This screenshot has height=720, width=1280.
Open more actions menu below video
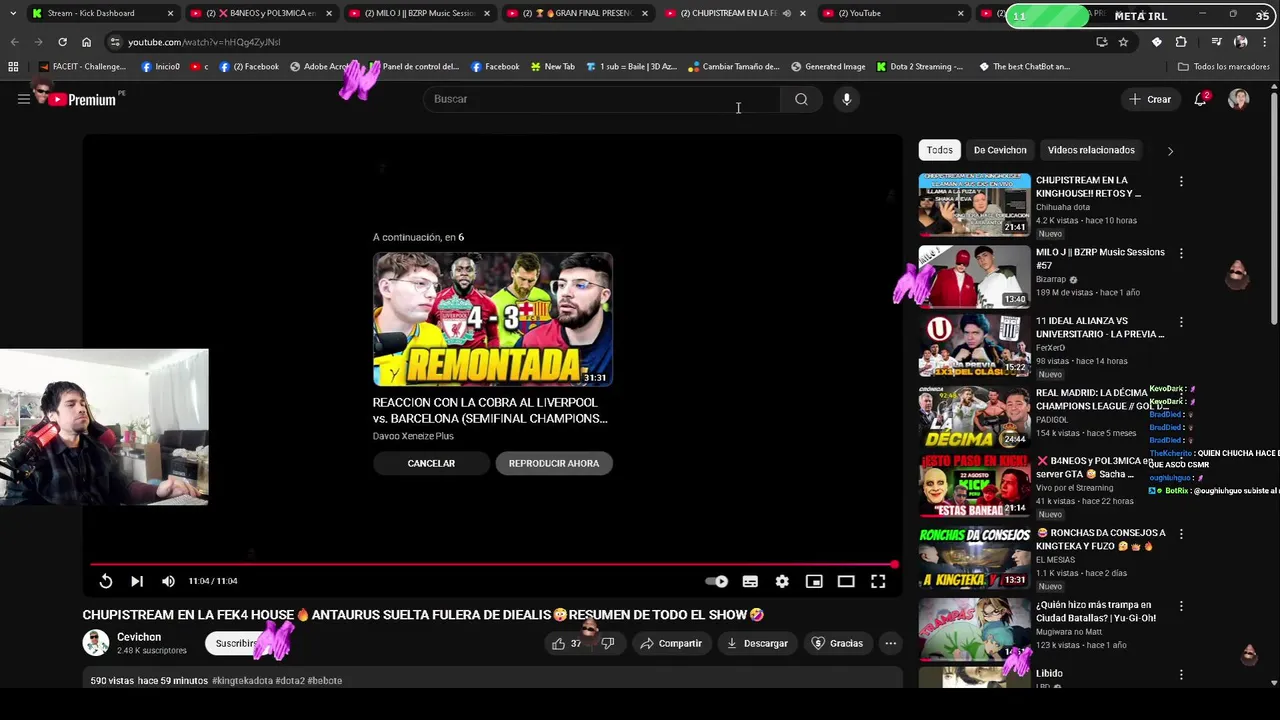tap(890, 643)
